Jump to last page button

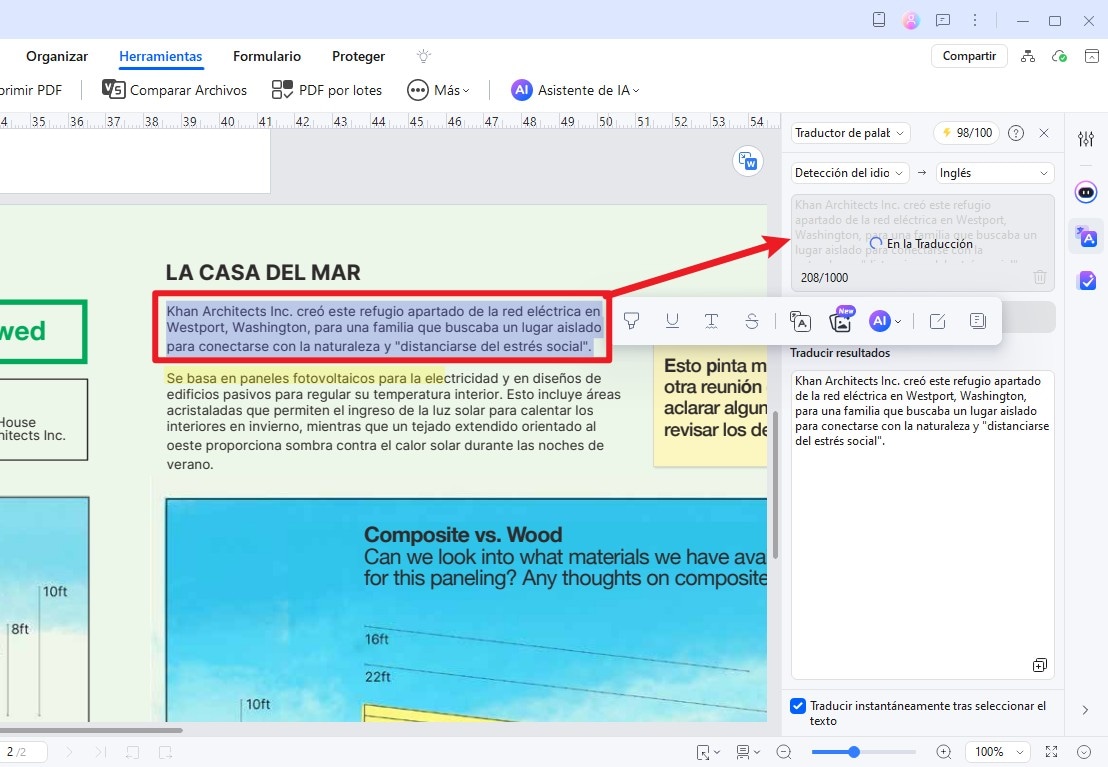pyautogui.click(x=100, y=752)
